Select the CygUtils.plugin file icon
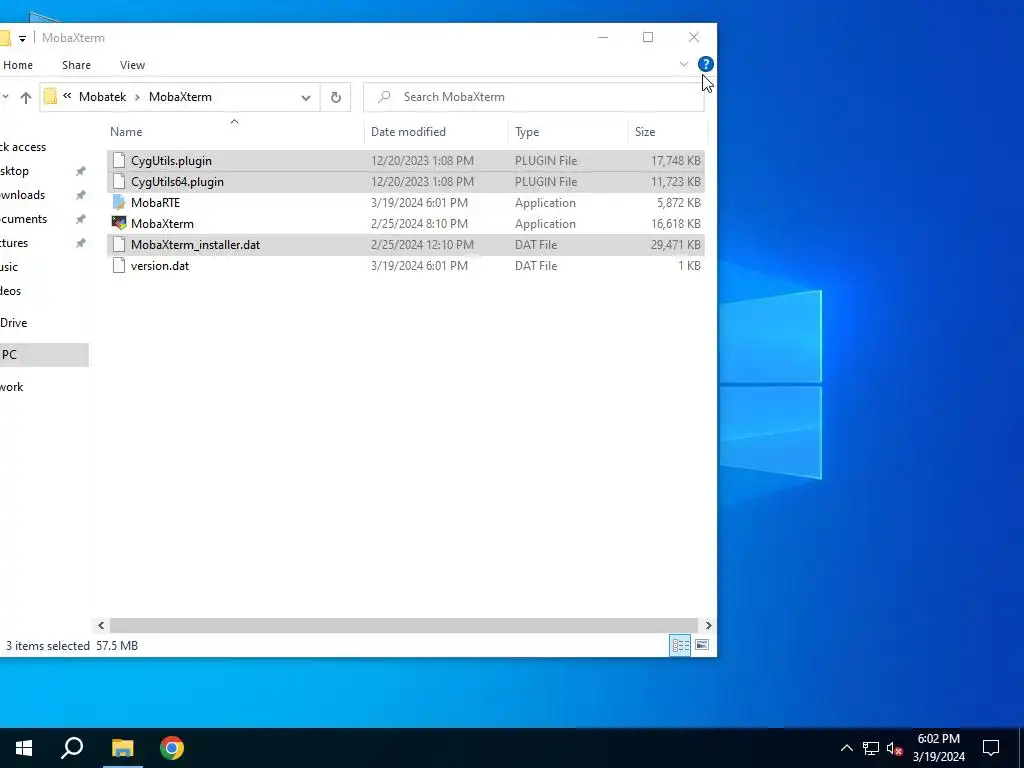This screenshot has height=768, width=1024. (x=119, y=161)
